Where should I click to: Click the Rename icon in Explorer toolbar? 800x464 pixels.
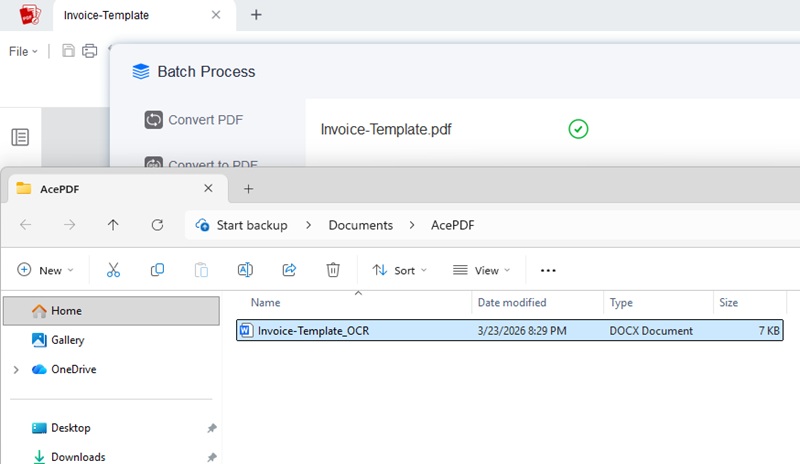click(245, 270)
